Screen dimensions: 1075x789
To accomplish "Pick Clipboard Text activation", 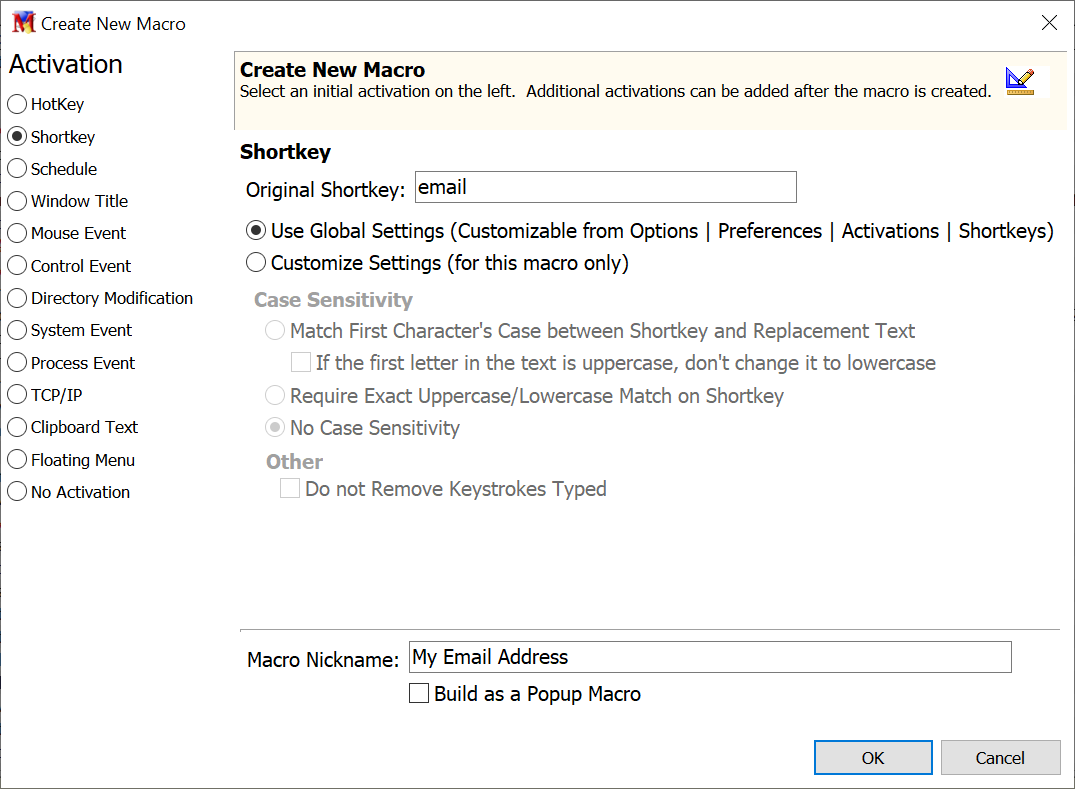I will 17,427.
